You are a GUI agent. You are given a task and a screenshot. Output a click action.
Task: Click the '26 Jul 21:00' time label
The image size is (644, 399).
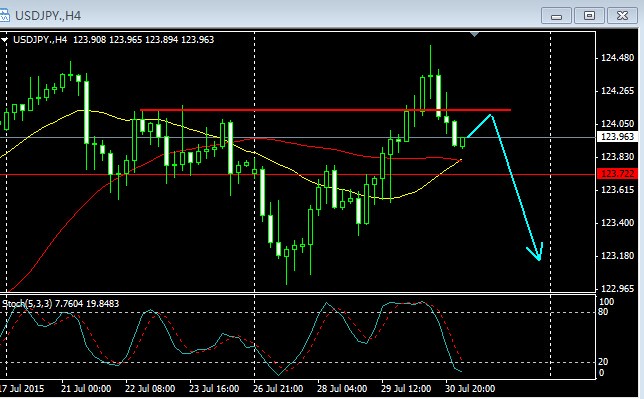[278, 389]
